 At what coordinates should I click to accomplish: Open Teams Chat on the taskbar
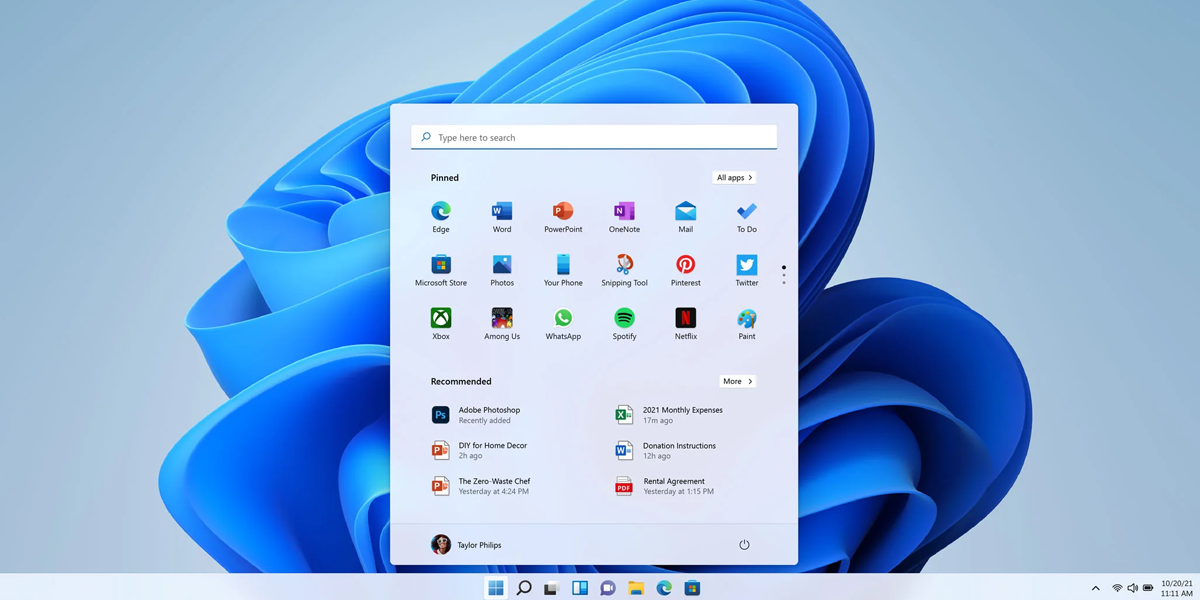[x=607, y=588]
